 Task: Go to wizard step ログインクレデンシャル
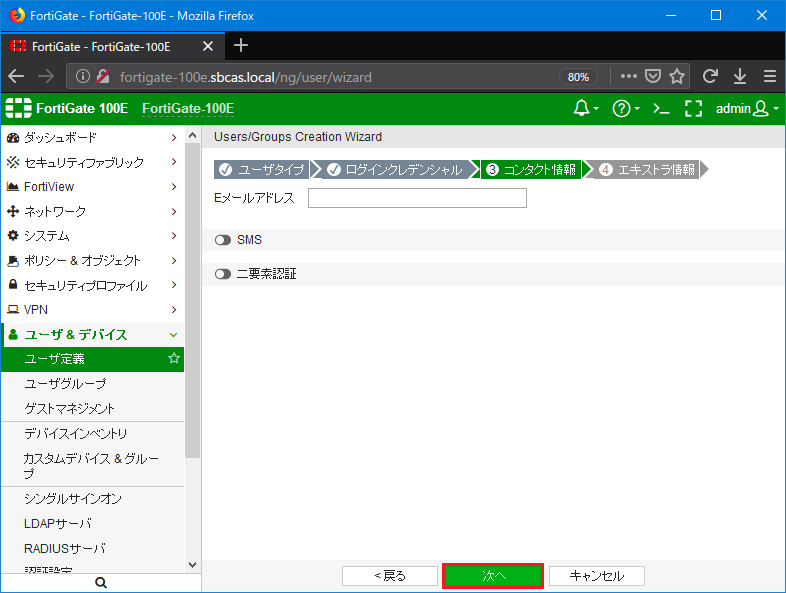(x=396, y=169)
